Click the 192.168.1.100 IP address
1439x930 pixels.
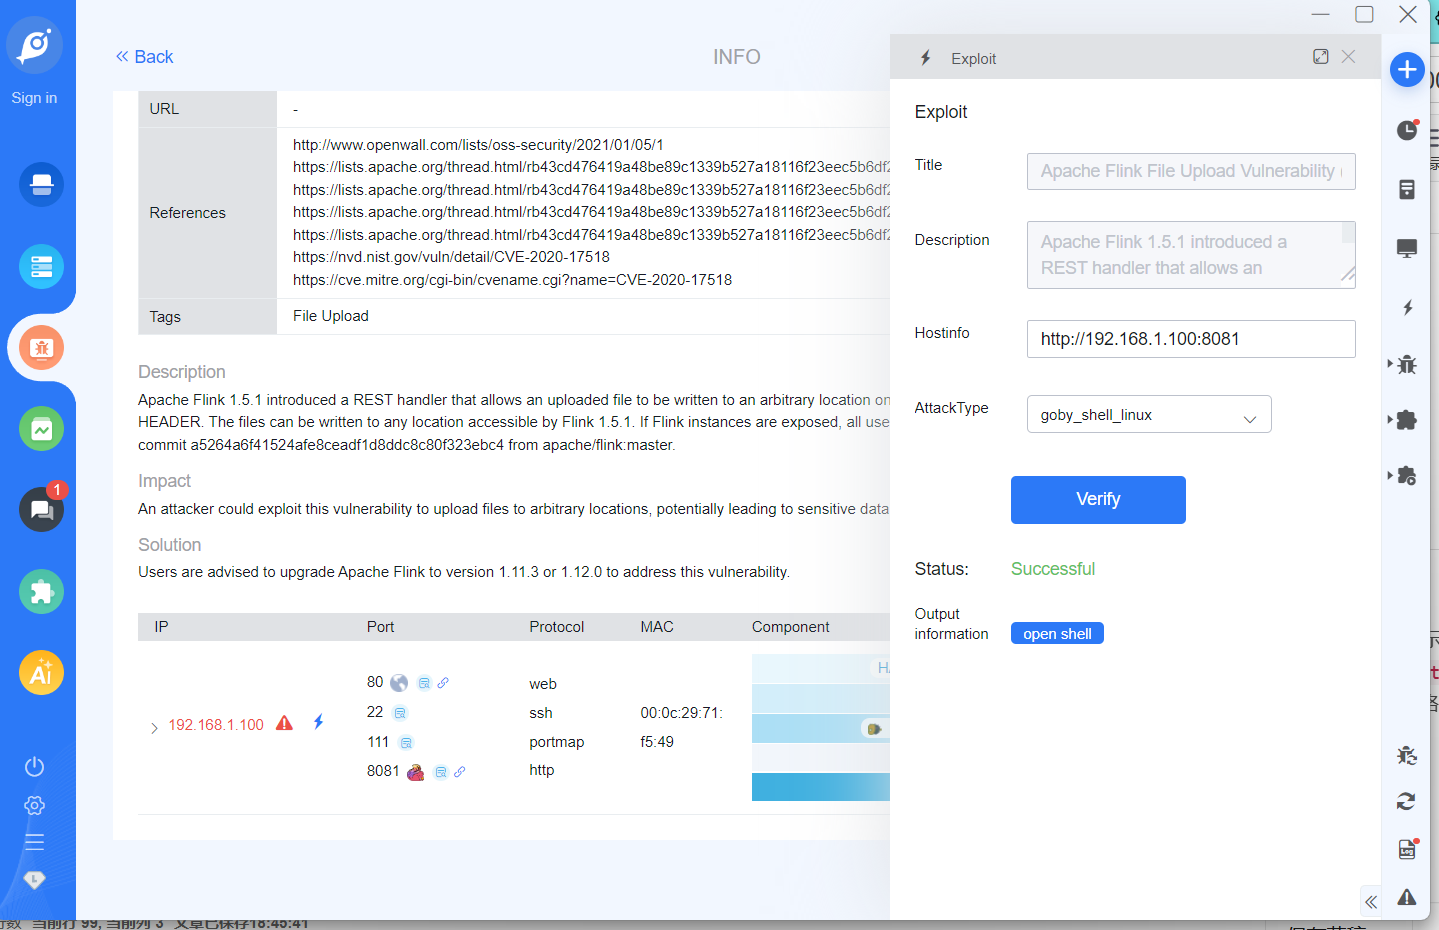(216, 725)
